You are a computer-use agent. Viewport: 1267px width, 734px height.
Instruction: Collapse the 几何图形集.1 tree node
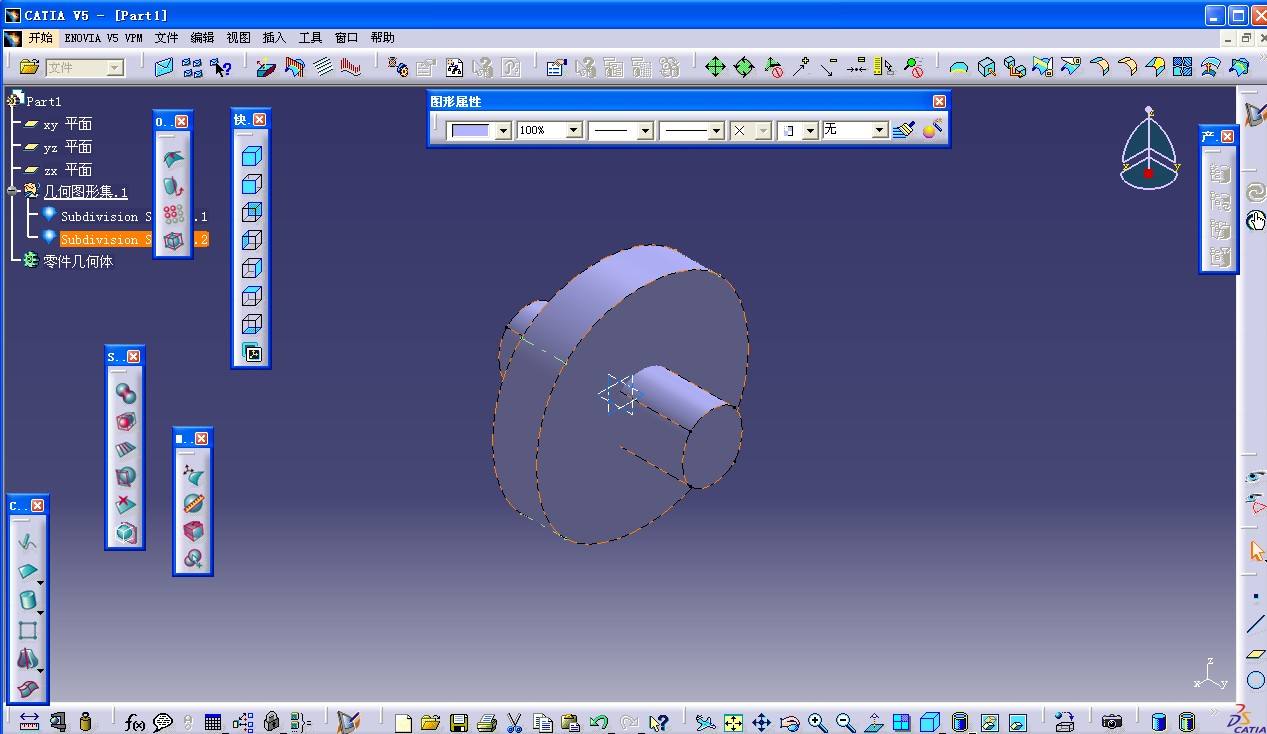(12, 191)
